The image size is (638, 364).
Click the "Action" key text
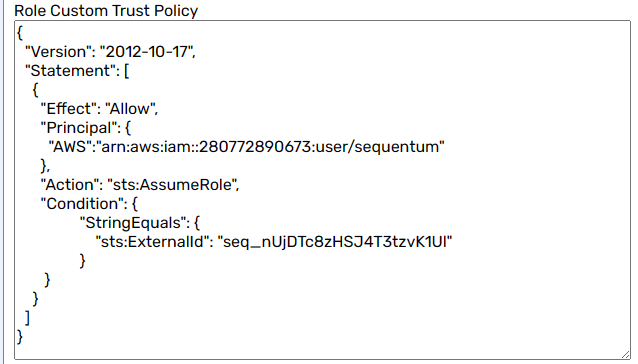pyautogui.click(x=70, y=185)
